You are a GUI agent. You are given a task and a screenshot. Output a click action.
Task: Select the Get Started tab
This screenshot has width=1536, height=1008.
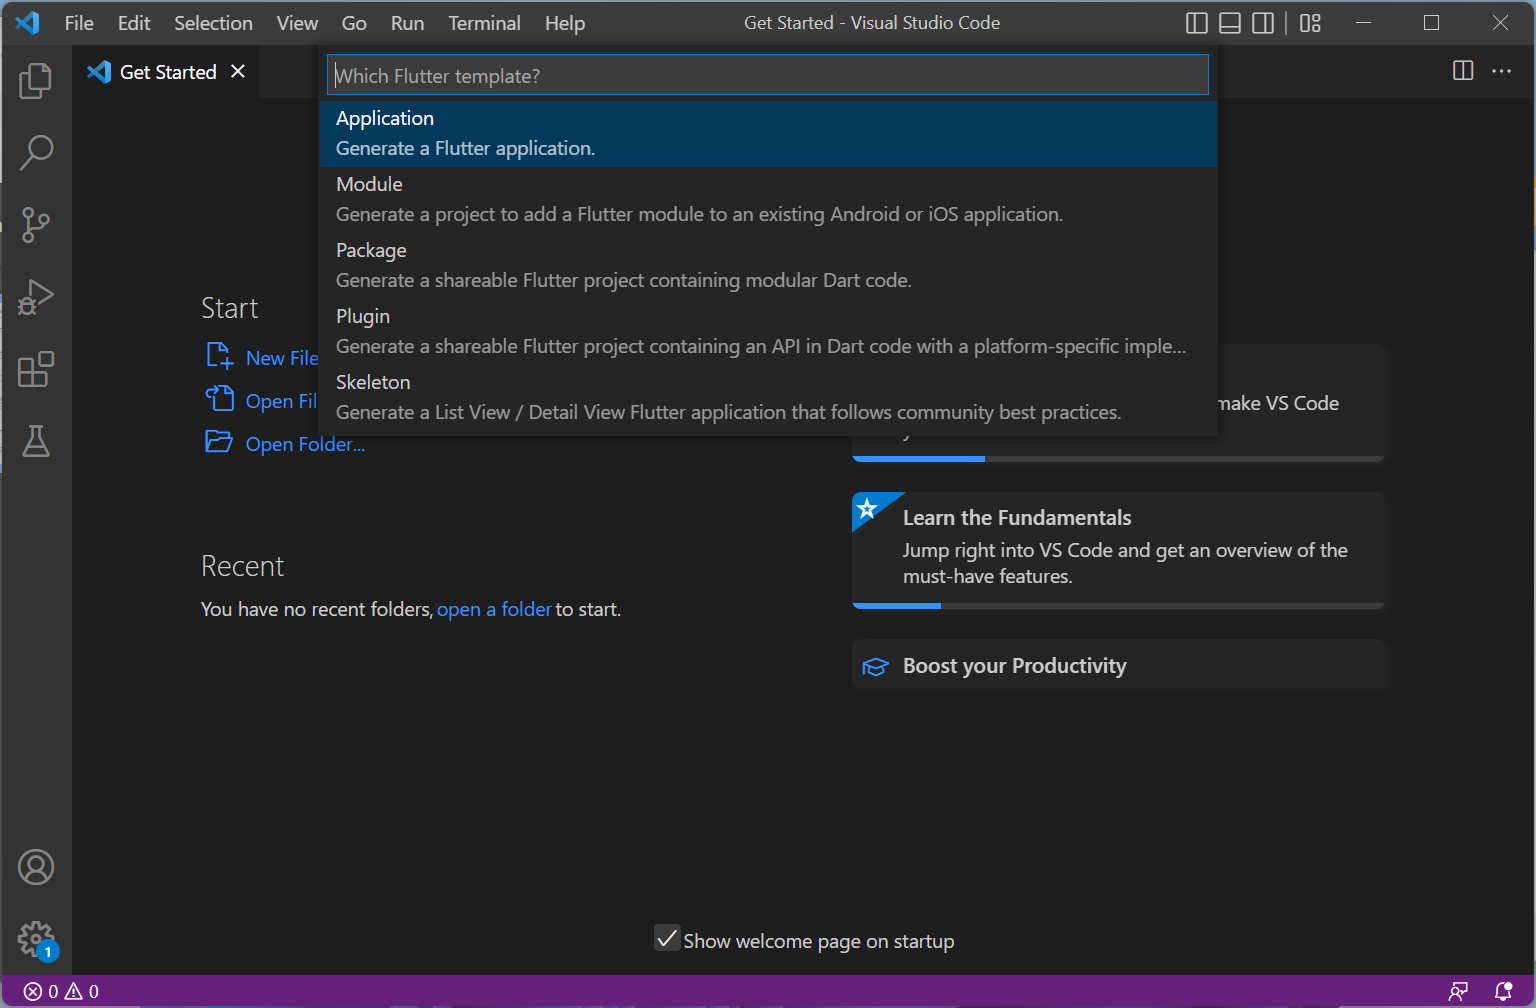click(166, 71)
